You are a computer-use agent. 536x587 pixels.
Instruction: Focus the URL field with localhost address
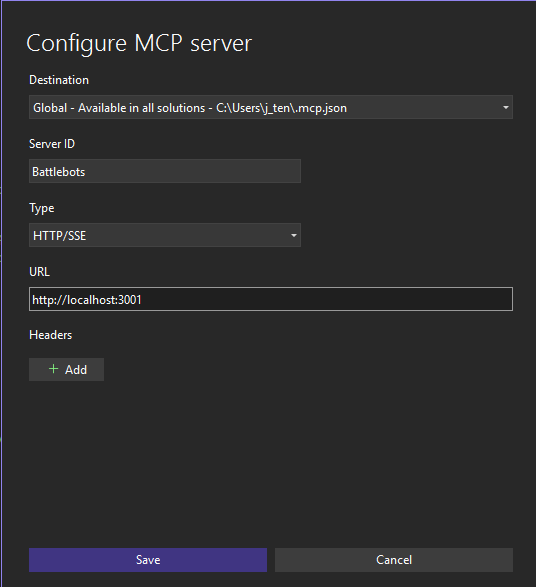click(271, 299)
